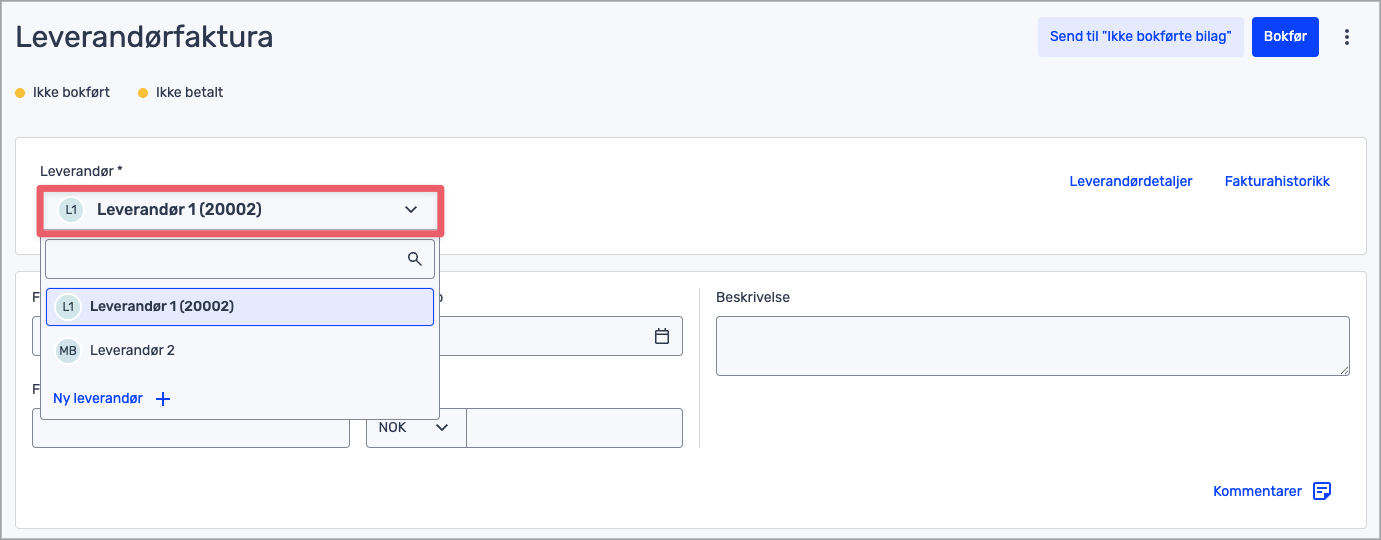
Task: Open the NOK currency dropdown
Action: pyautogui.click(x=415, y=427)
